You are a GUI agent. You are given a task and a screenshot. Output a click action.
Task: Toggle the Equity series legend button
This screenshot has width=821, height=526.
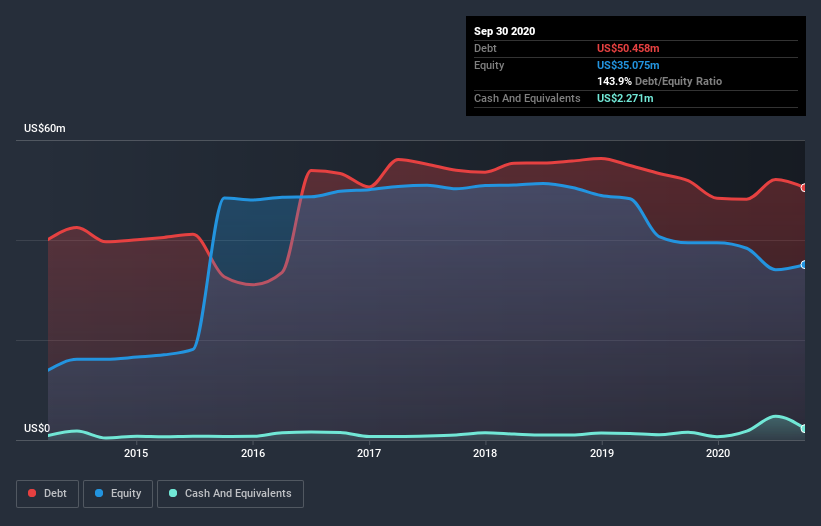click(x=118, y=494)
